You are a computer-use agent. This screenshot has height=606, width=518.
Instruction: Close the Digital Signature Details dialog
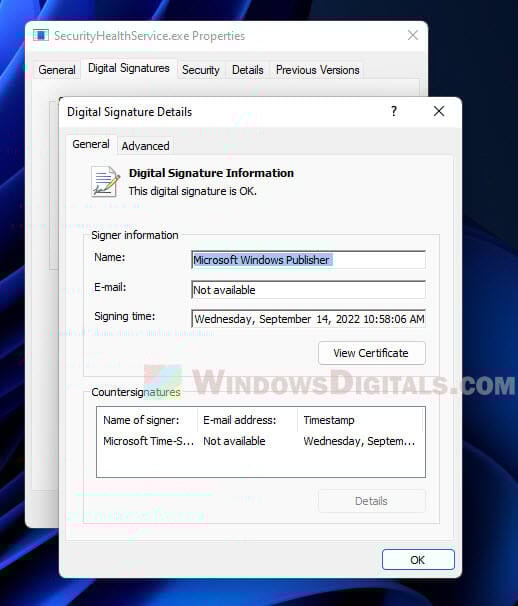(x=439, y=111)
